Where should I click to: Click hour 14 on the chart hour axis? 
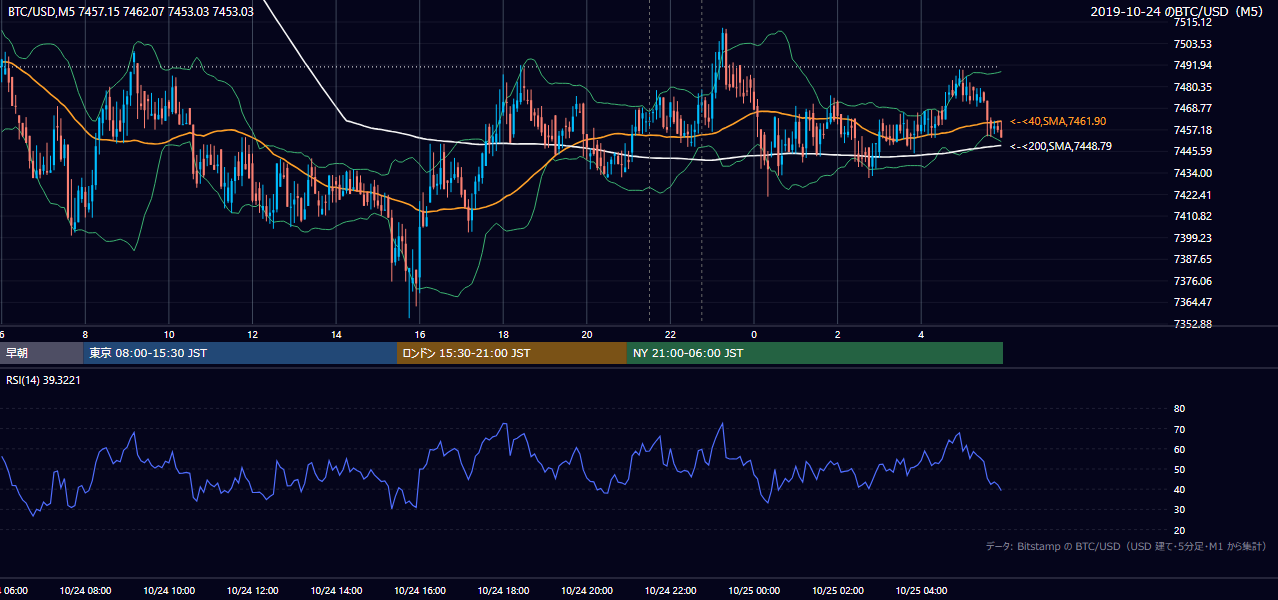click(336, 334)
